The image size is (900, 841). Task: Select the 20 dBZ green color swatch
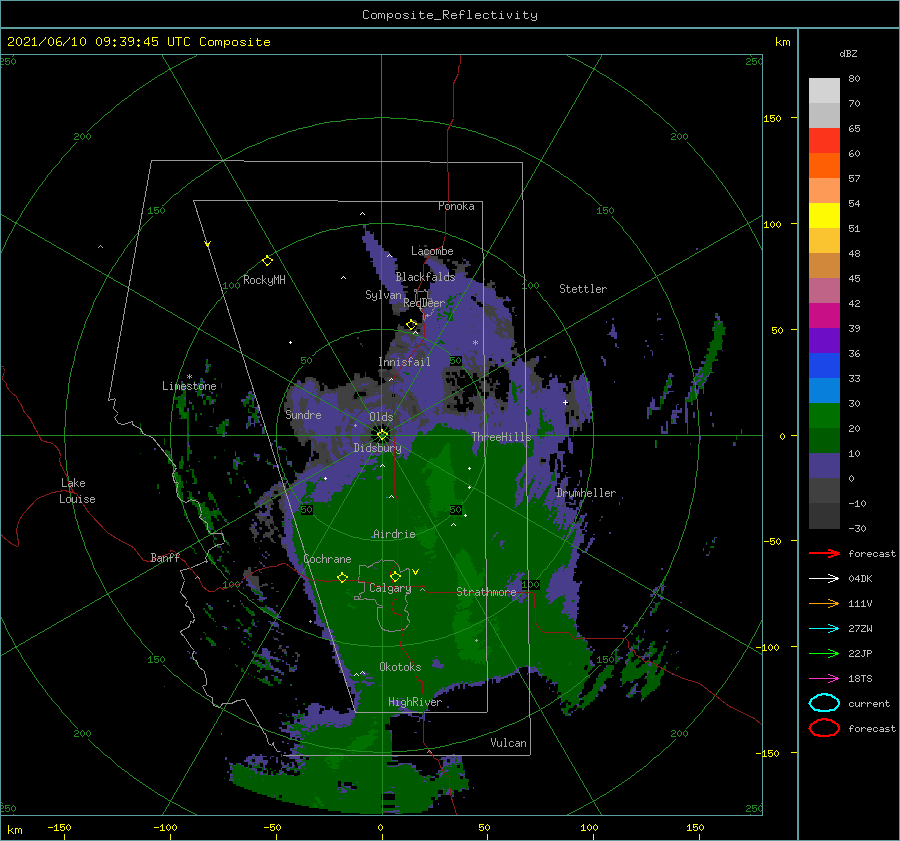[x=824, y=415]
